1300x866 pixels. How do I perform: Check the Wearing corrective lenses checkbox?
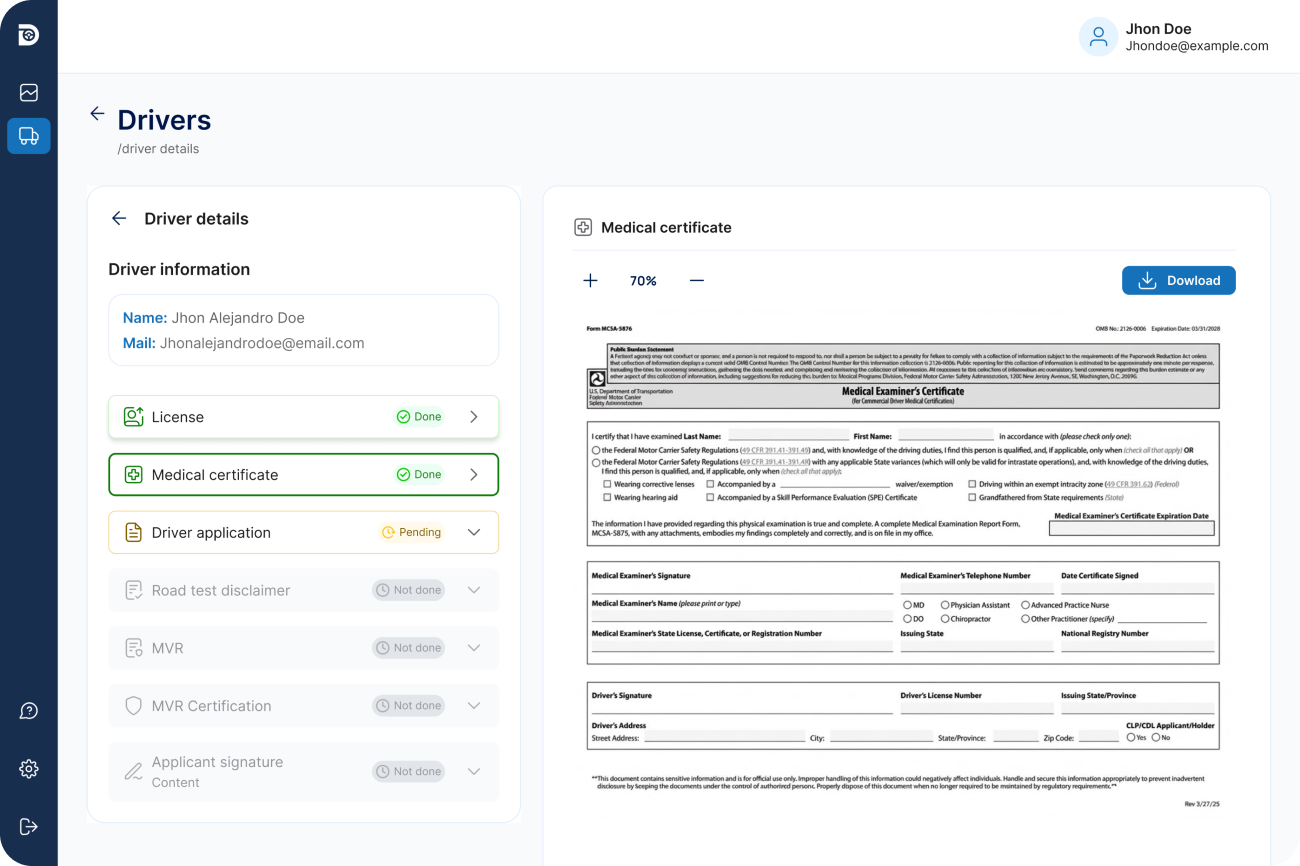coord(607,484)
